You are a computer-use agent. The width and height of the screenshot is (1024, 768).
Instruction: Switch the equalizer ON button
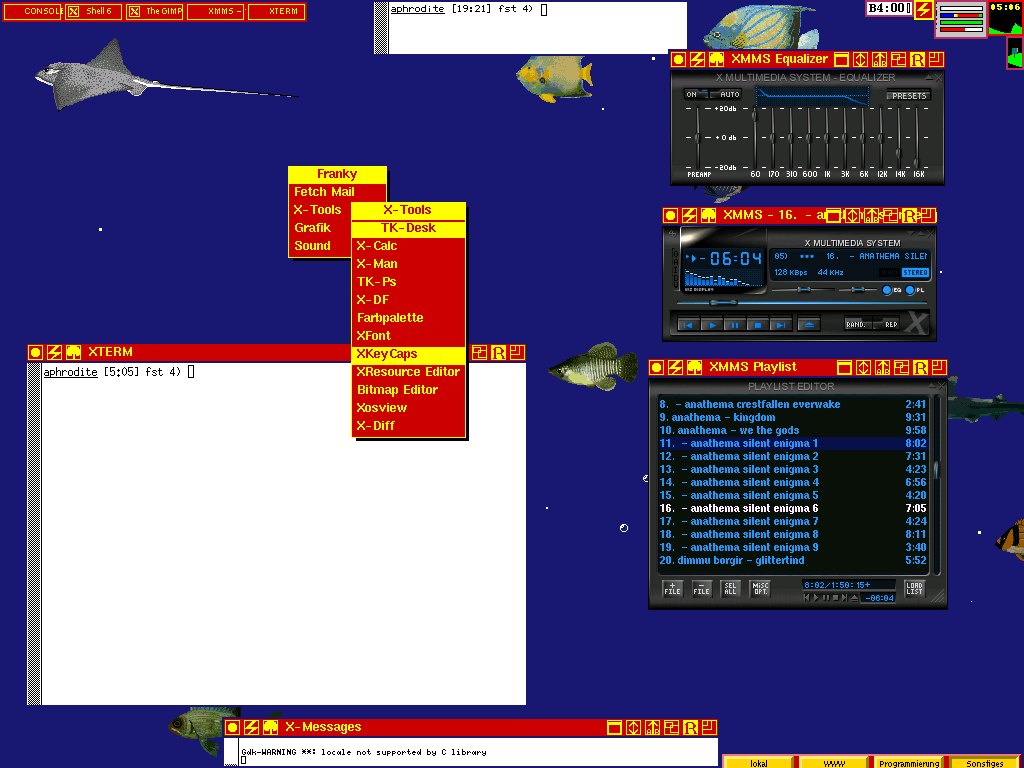(x=694, y=95)
